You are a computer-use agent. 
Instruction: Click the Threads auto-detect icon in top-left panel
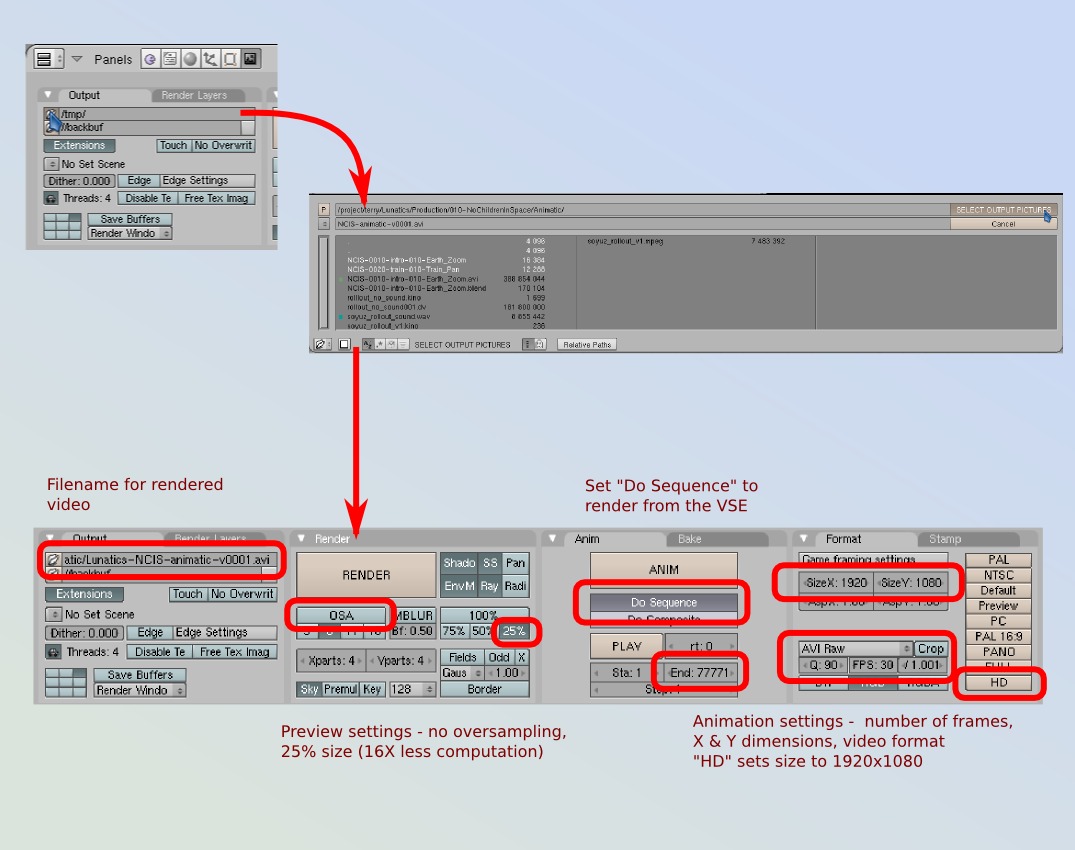pos(51,198)
